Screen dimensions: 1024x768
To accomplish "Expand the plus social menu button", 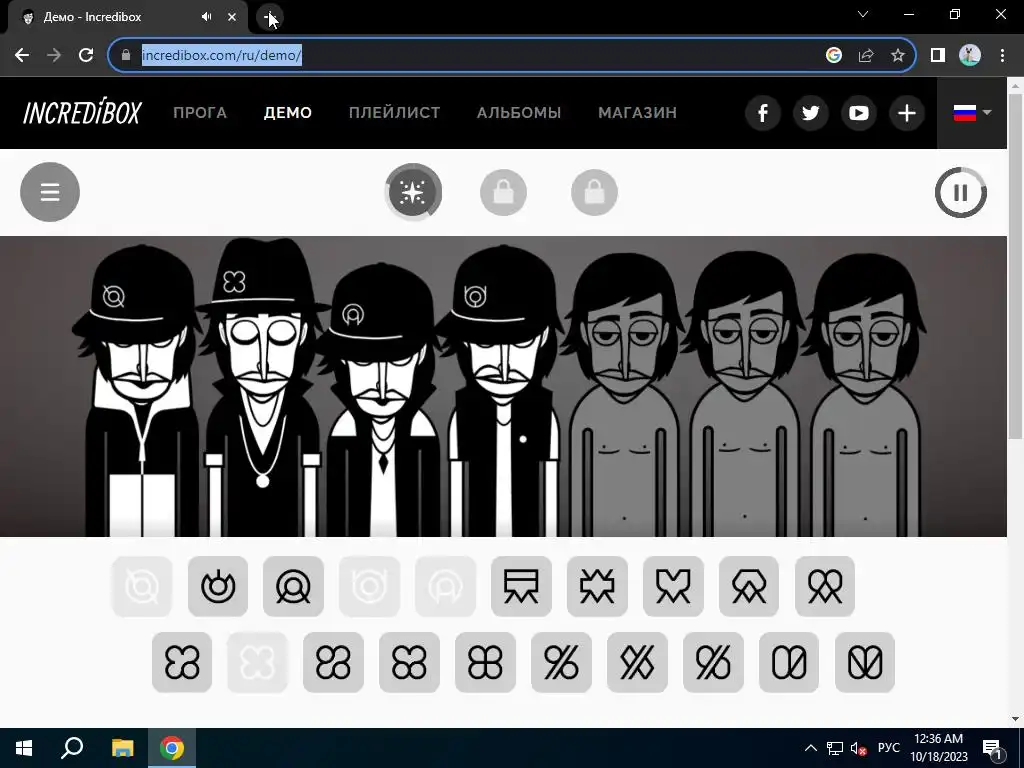I will point(906,113).
